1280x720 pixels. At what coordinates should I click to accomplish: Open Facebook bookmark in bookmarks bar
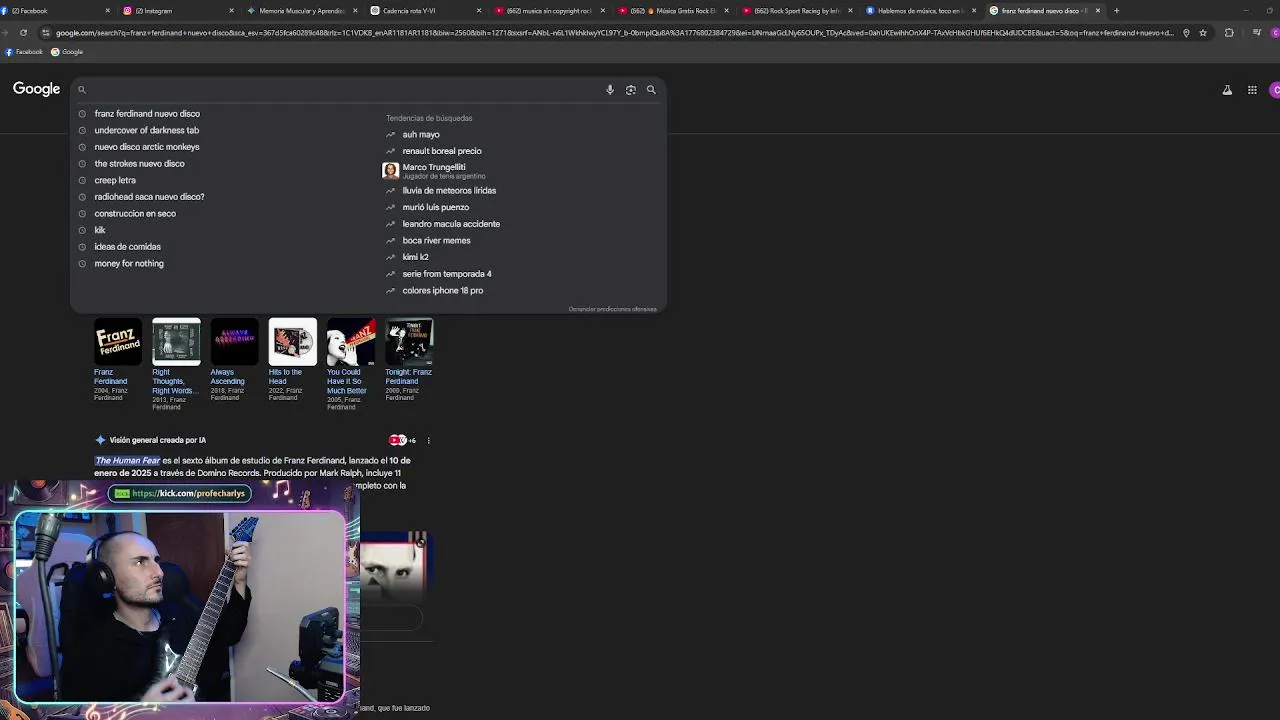(x=24, y=52)
